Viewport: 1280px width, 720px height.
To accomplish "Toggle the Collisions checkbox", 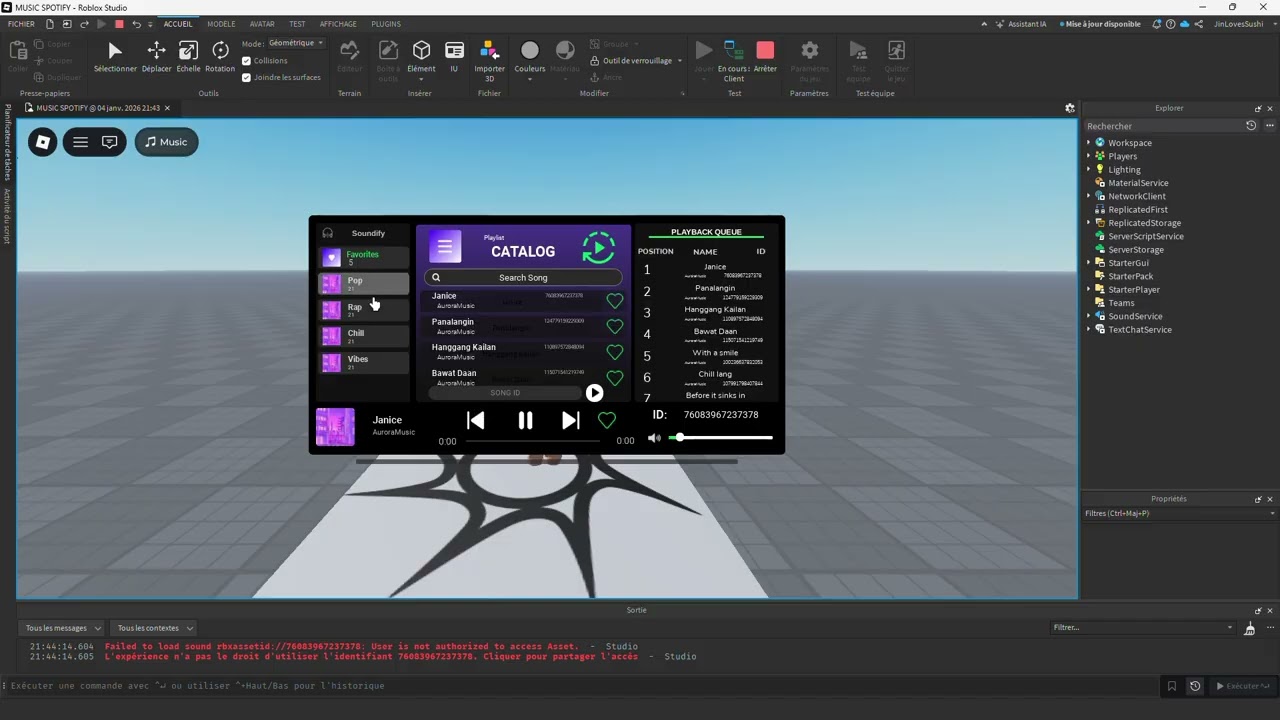I will tap(247, 61).
